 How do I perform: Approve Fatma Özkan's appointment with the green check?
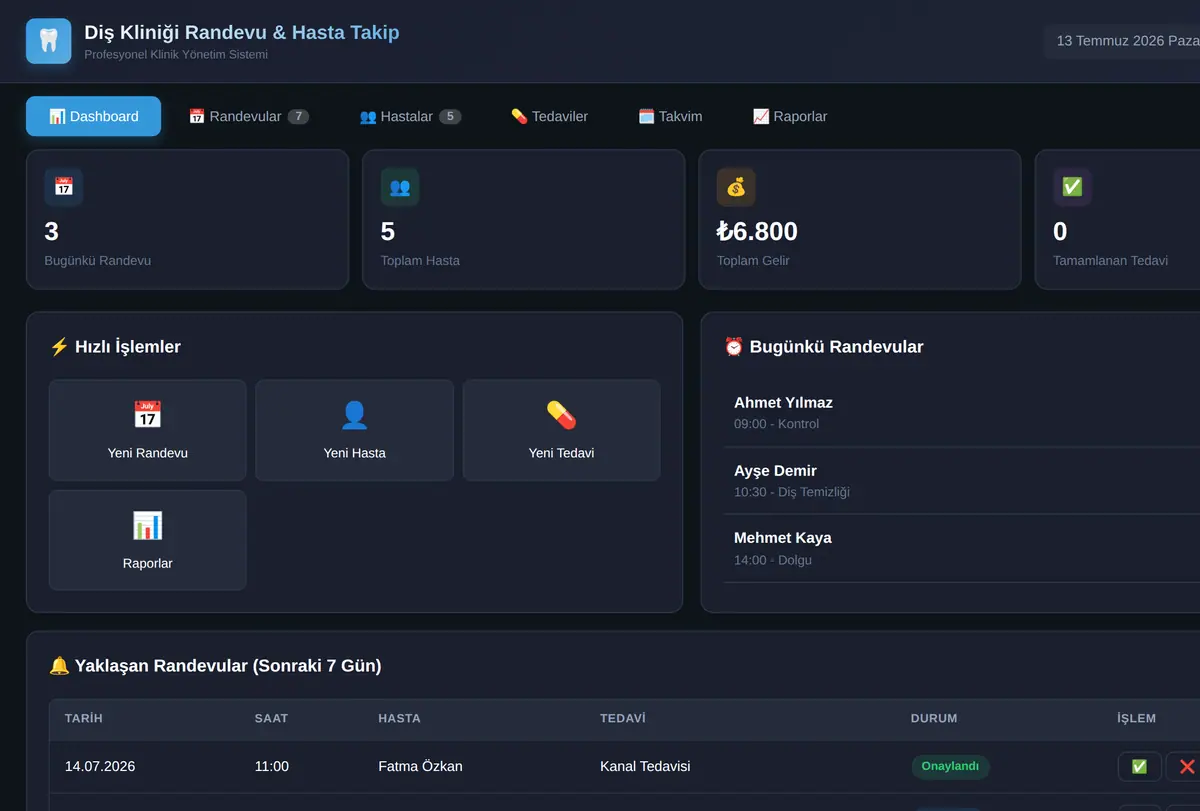click(x=1139, y=766)
